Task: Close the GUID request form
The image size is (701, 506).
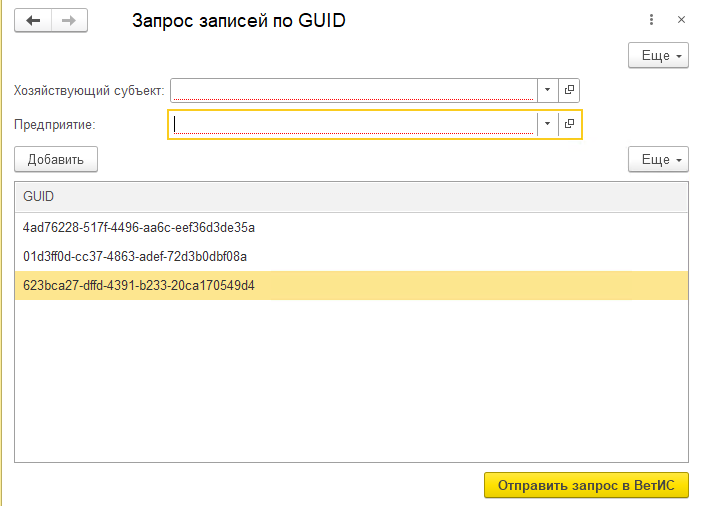Action: [681, 20]
